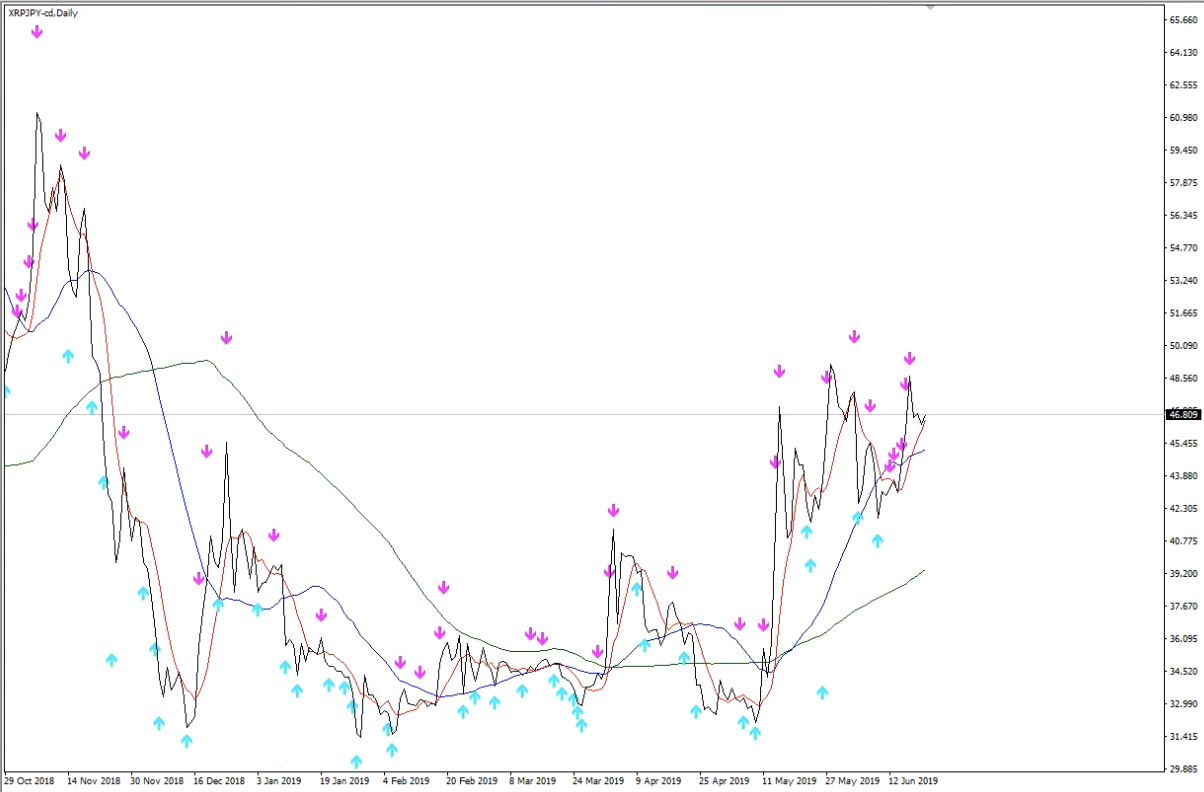The height and width of the screenshot is (792, 1204).
Task: Click the 3 Jan 2019 date label
Action: click(279, 781)
